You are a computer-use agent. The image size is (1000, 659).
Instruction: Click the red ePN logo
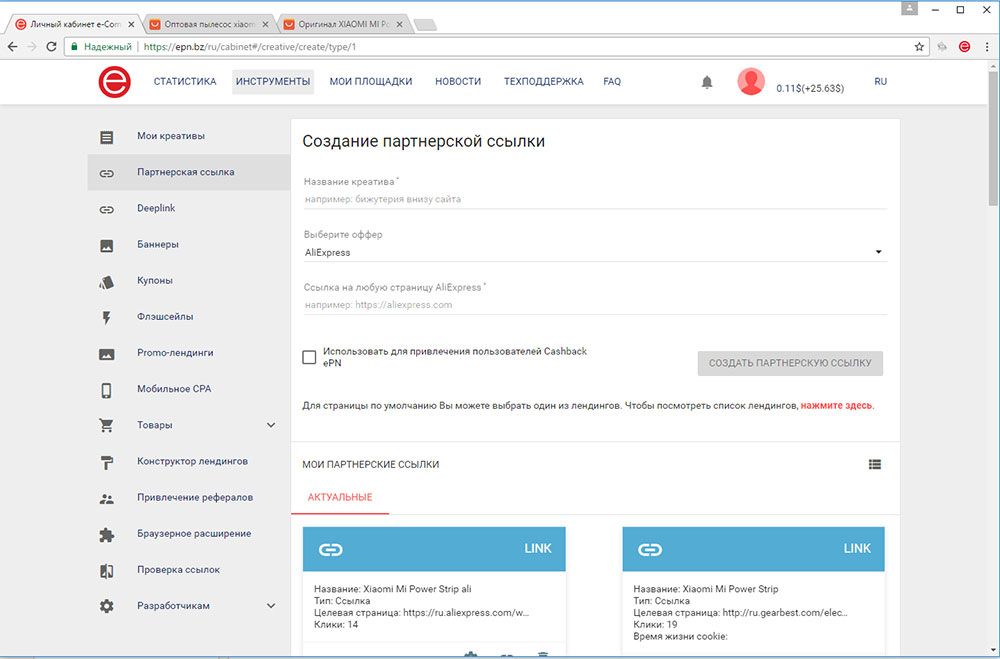click(x=114, y=82)
